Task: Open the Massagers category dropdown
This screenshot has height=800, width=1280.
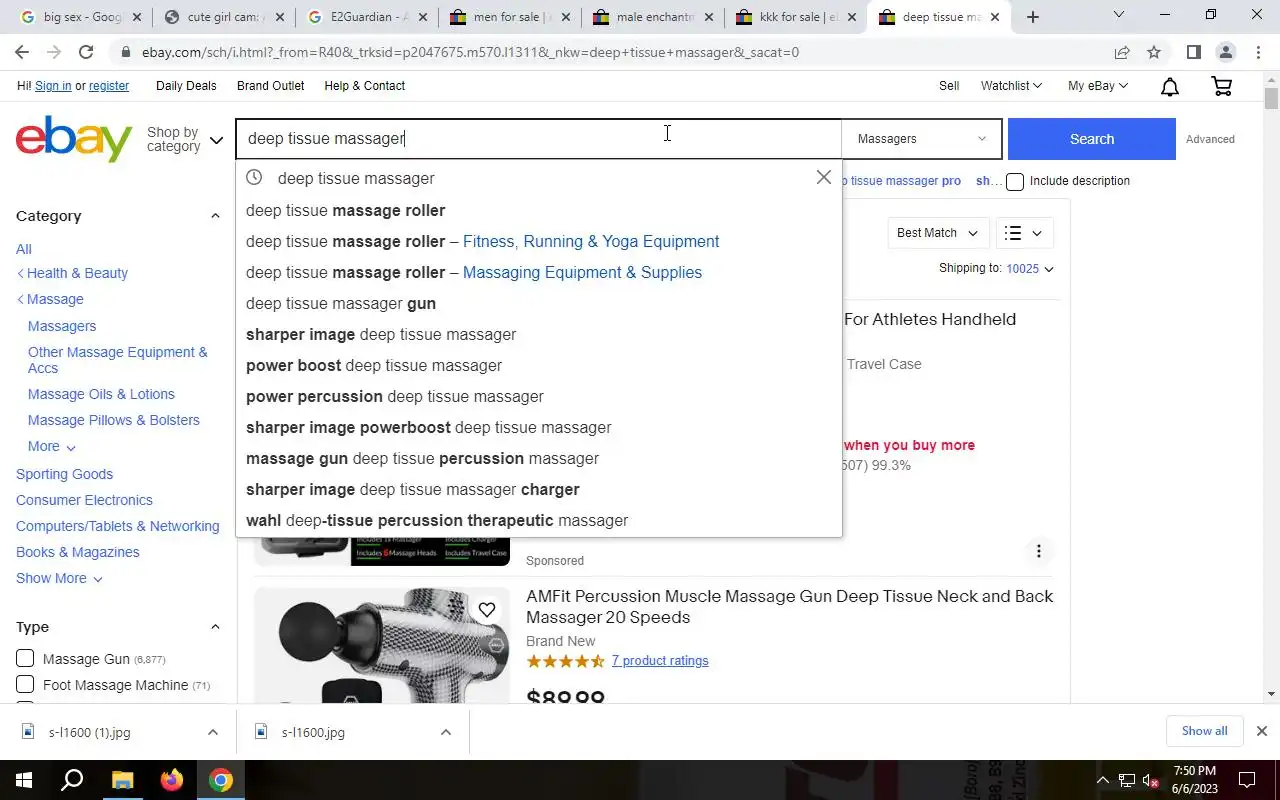Action: (921, 139)
